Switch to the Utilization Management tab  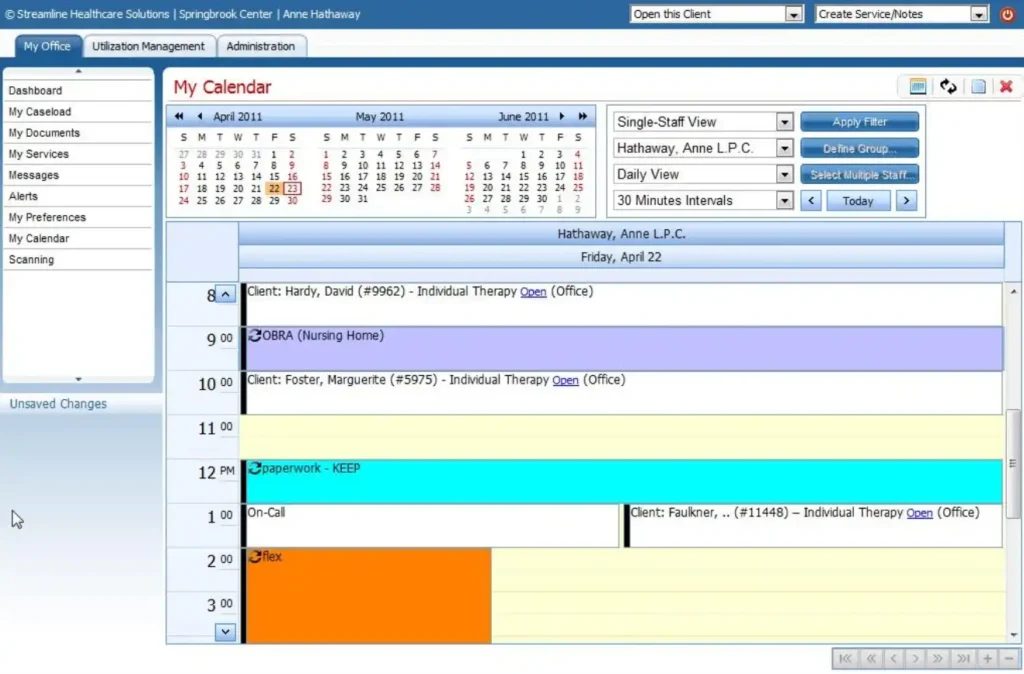(x=149, y=46)
